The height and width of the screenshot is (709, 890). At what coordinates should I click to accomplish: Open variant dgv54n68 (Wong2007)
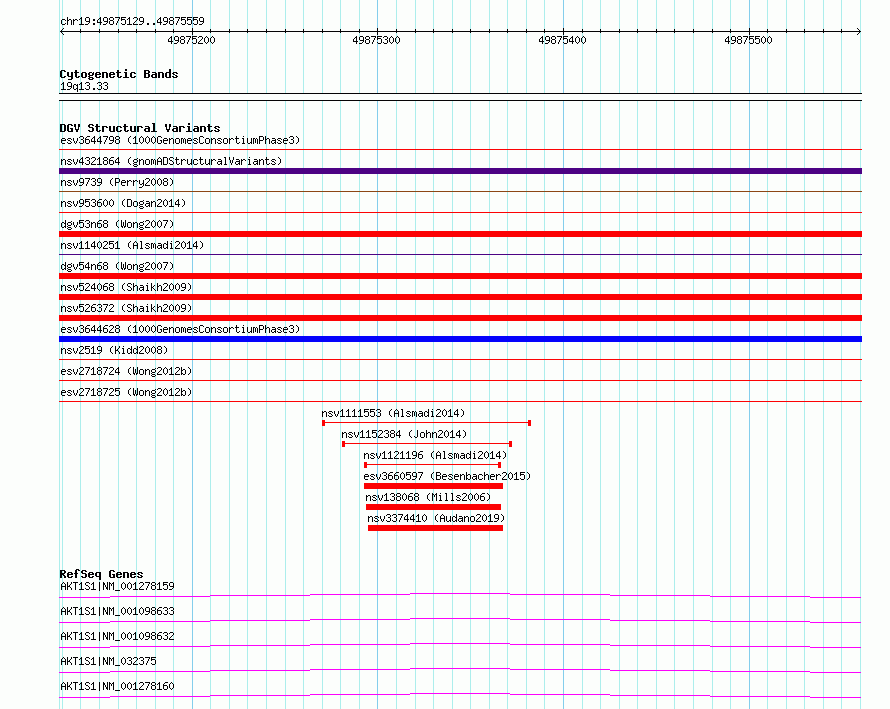[x=117, y=266]
